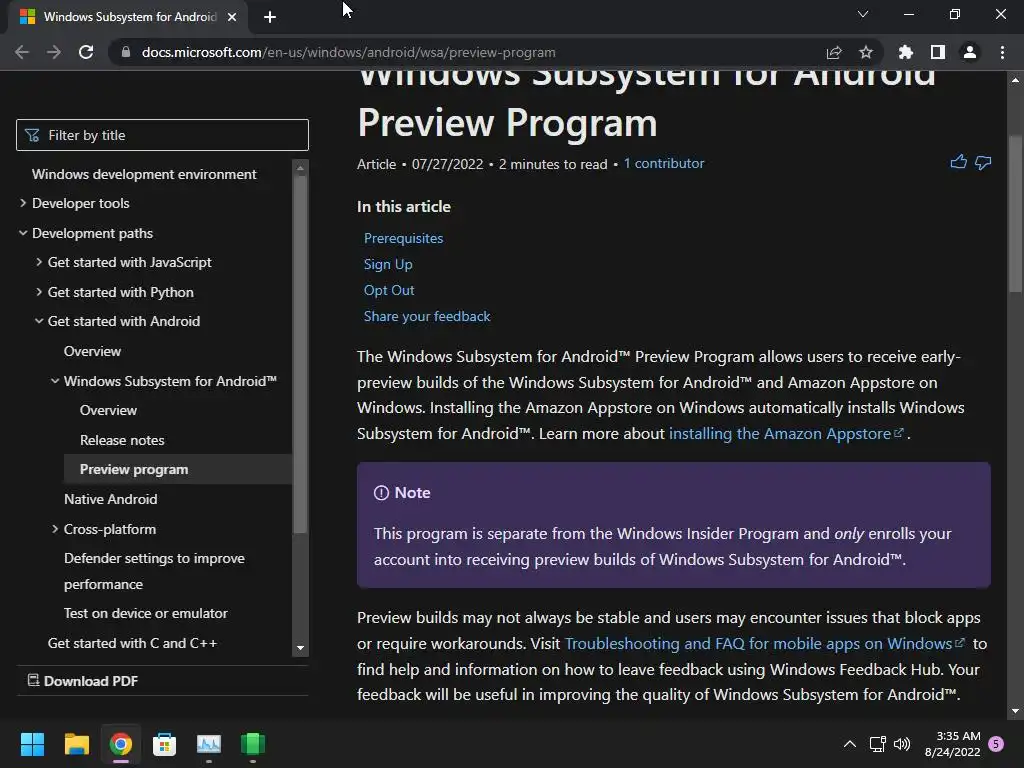Jump to Prerequisites section
1024x768 pixels.
403,238
